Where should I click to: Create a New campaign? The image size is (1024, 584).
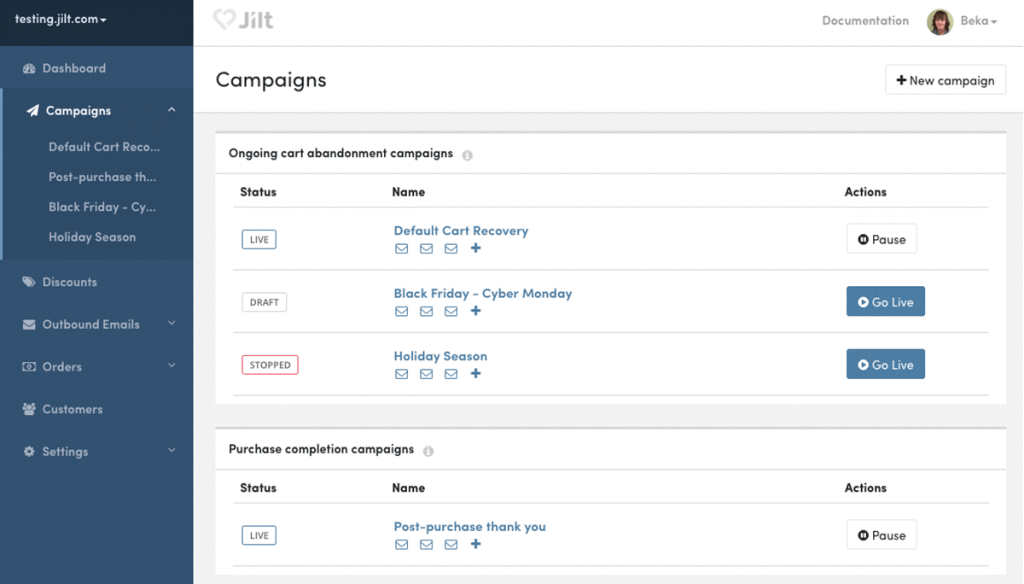(x=945, y=80)
